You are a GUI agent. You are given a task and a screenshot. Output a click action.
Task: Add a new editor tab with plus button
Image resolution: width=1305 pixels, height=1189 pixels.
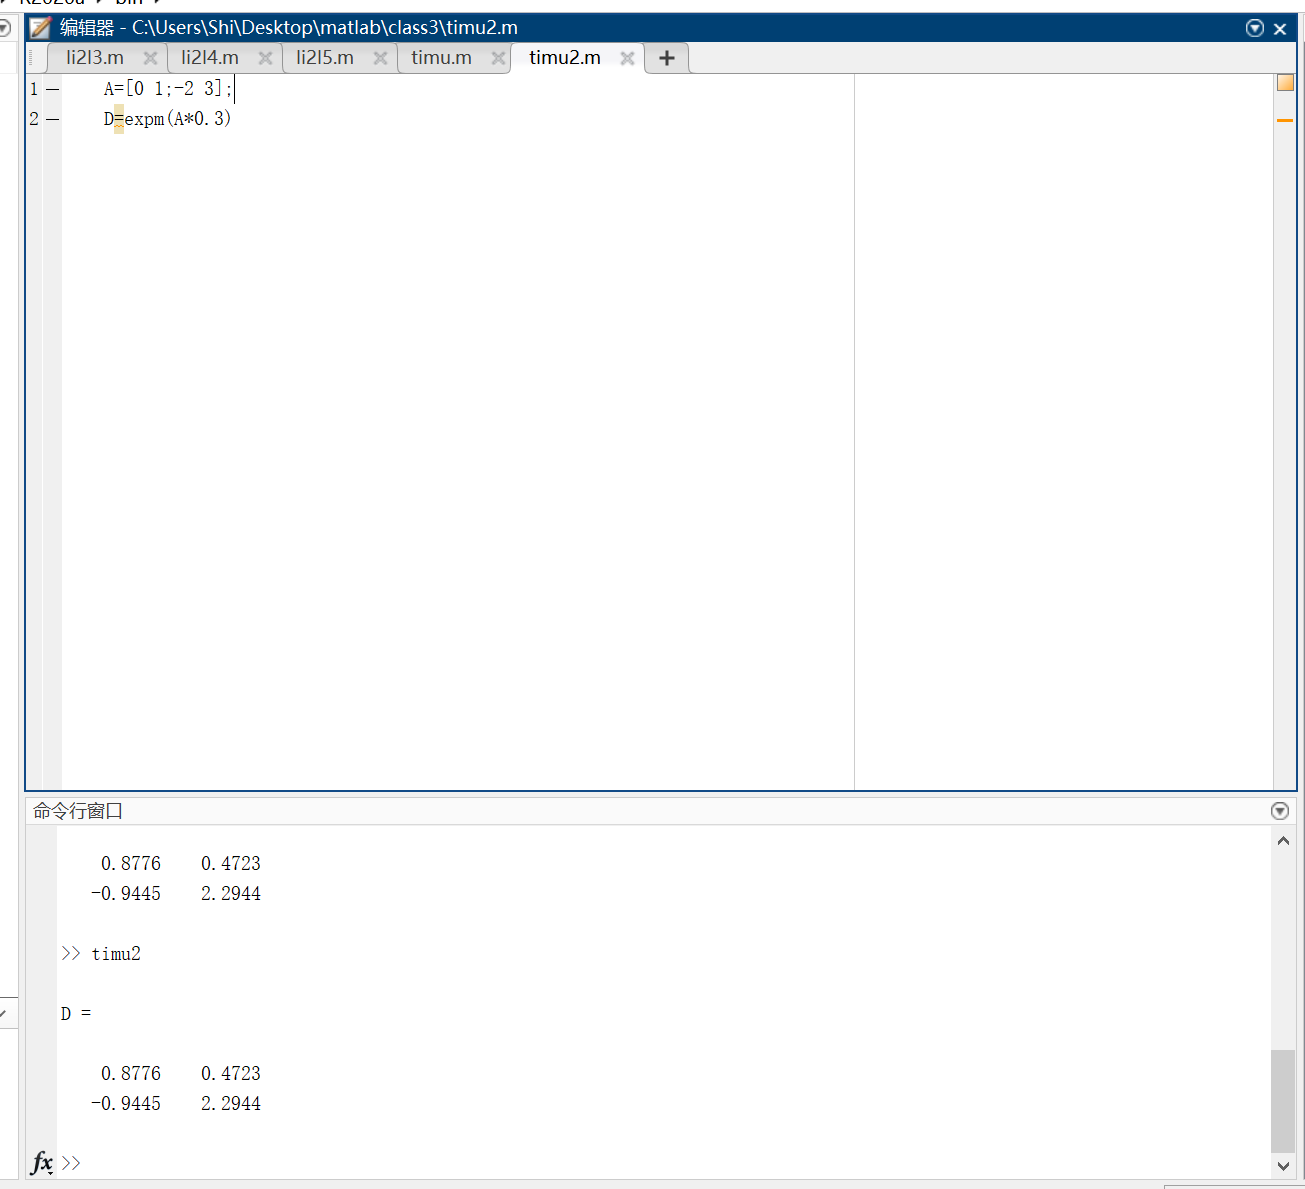pyautogui.click(x=667, y=58)
